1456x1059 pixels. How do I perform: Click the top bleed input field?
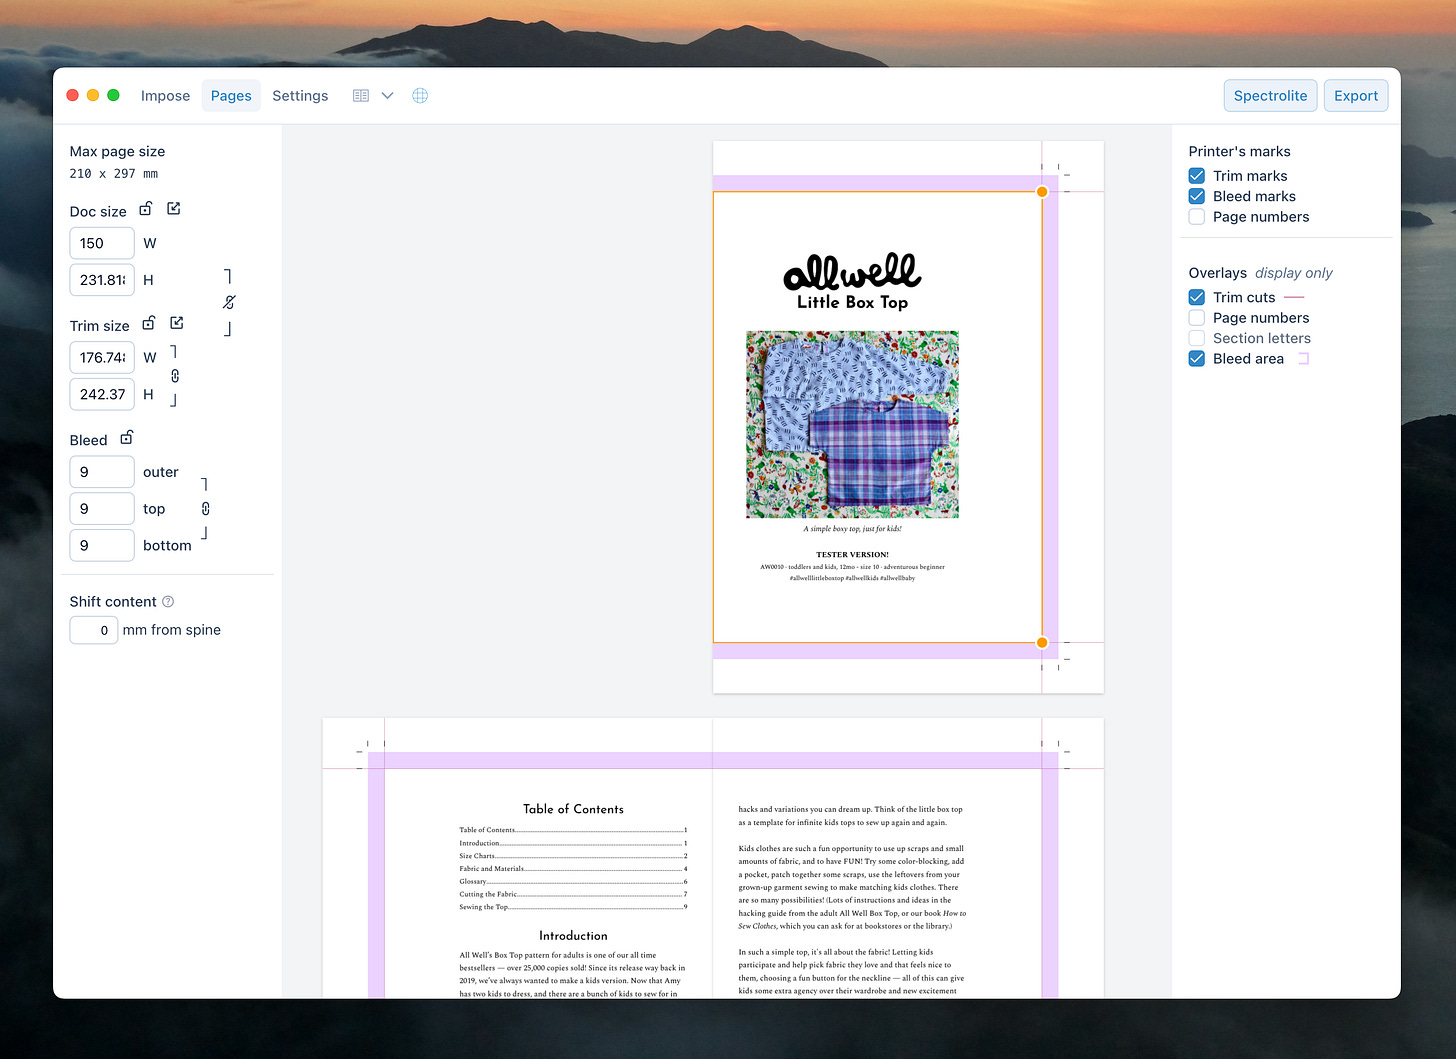coord(102,509)
